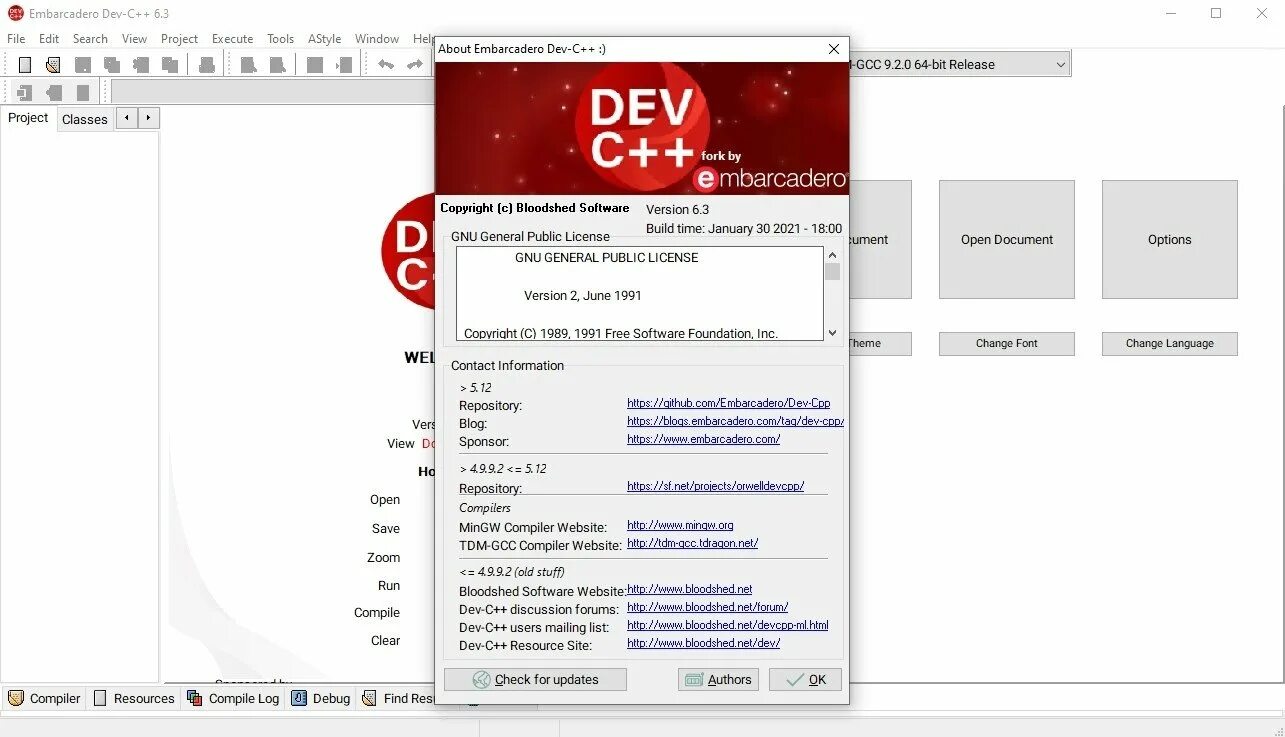The width and height of the screenshot is (1285, 737).
Task: Open the compiler set dropdown showing GCC 9.2.0
Action: click(958, 65)
